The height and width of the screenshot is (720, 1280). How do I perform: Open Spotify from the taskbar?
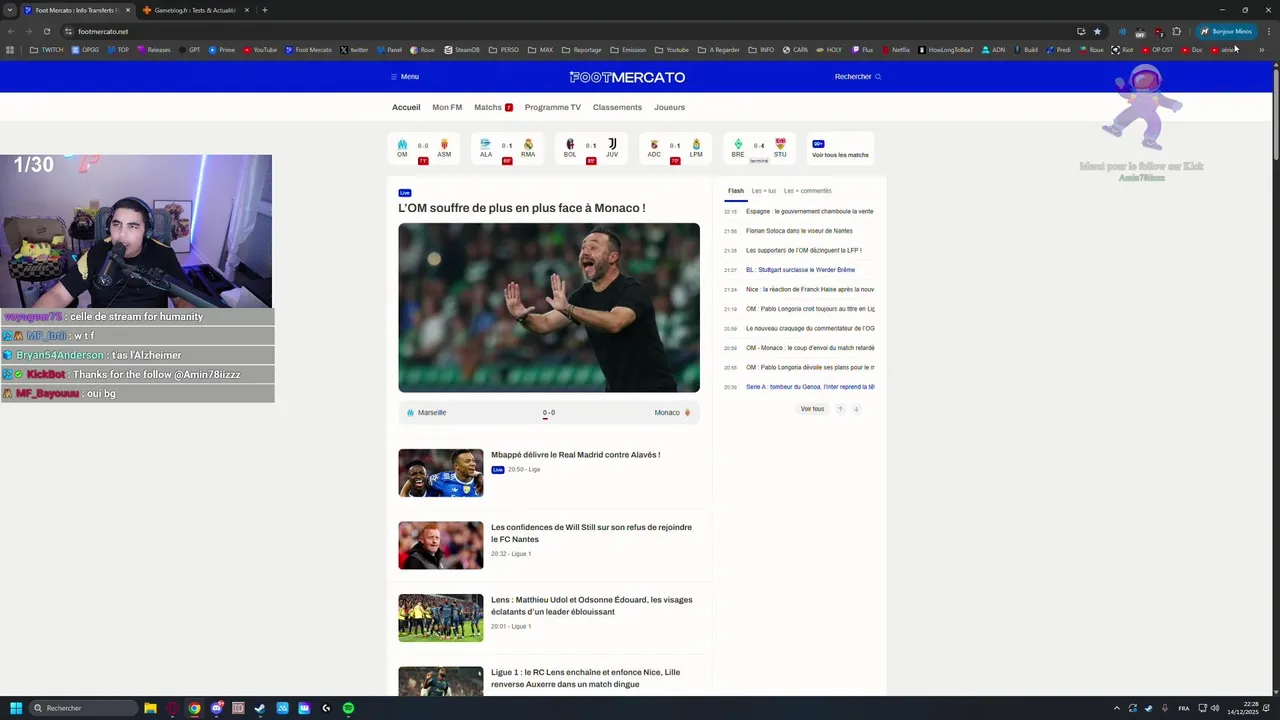(x=348, y=708)
